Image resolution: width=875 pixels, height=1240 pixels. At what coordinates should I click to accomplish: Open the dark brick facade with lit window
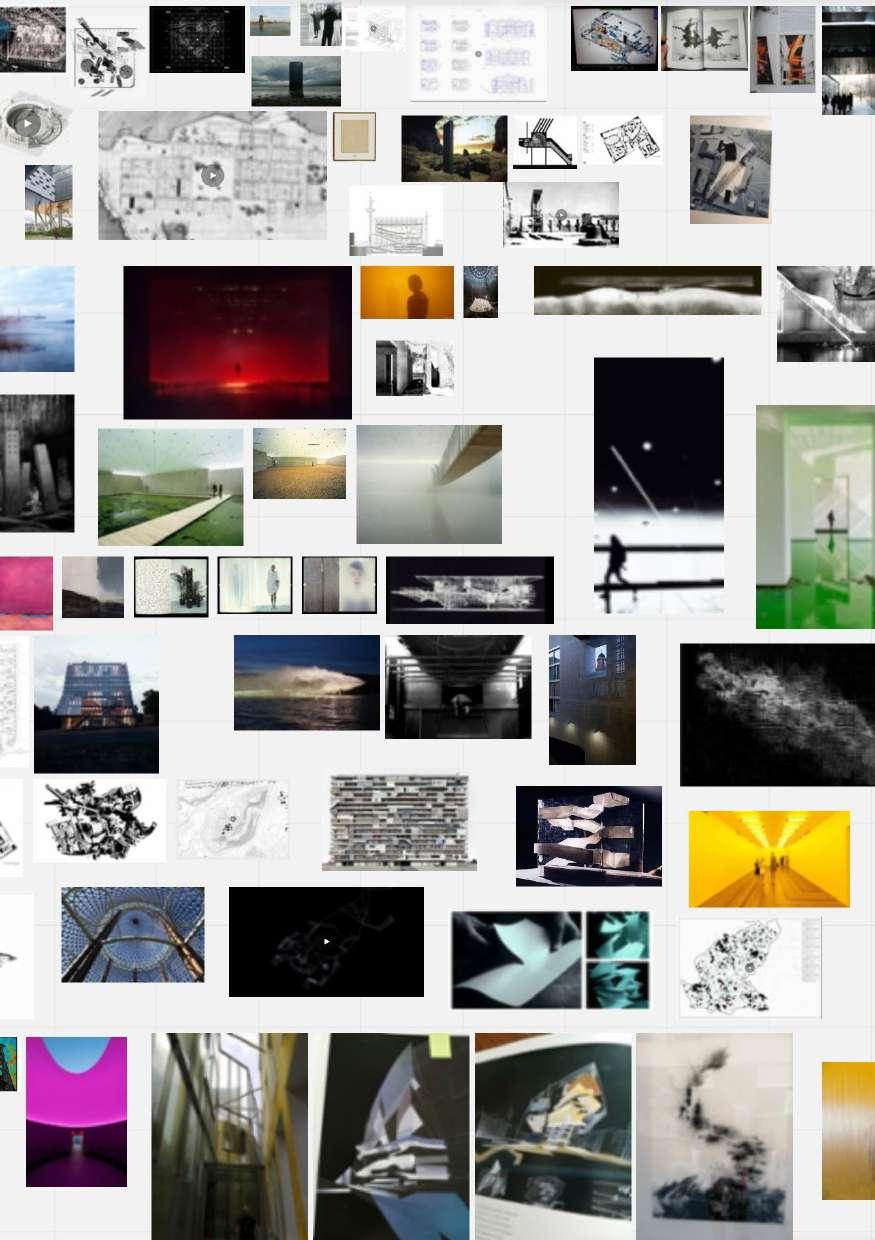[592, 700]
